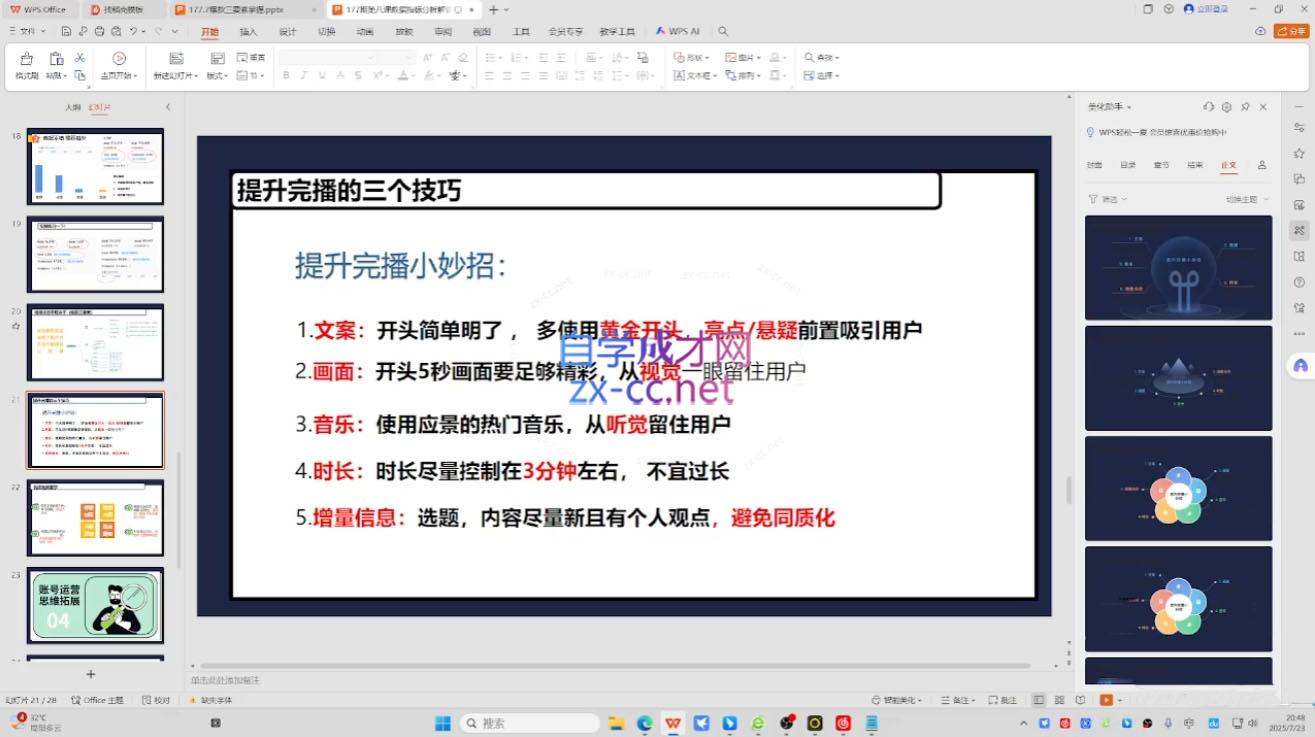Collapse the slide thumbnail panel
The height and width of the screenshot is (737, 1315).
[x=168, y=107]
